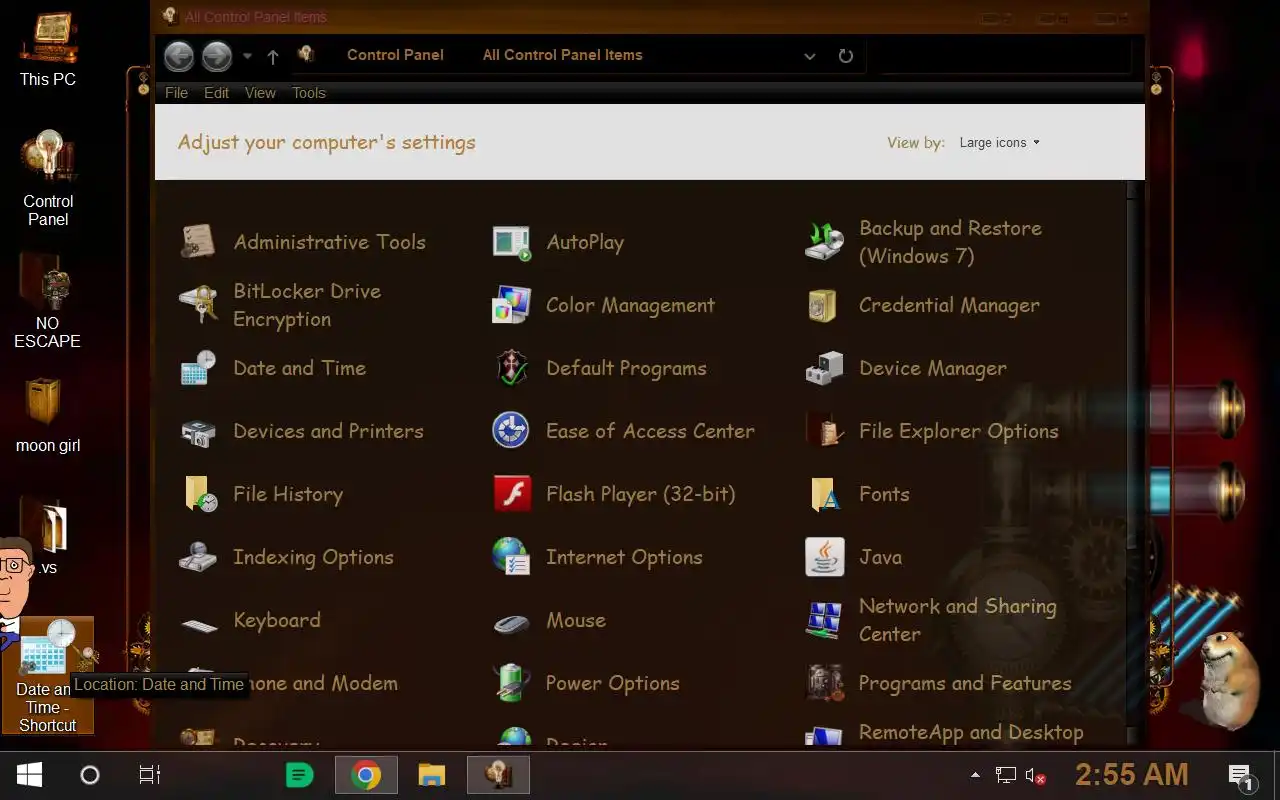Click the muted volume tray icon
This screenshot has width=1280, height=800.
pyautogui.click(x=1035, y=775)
